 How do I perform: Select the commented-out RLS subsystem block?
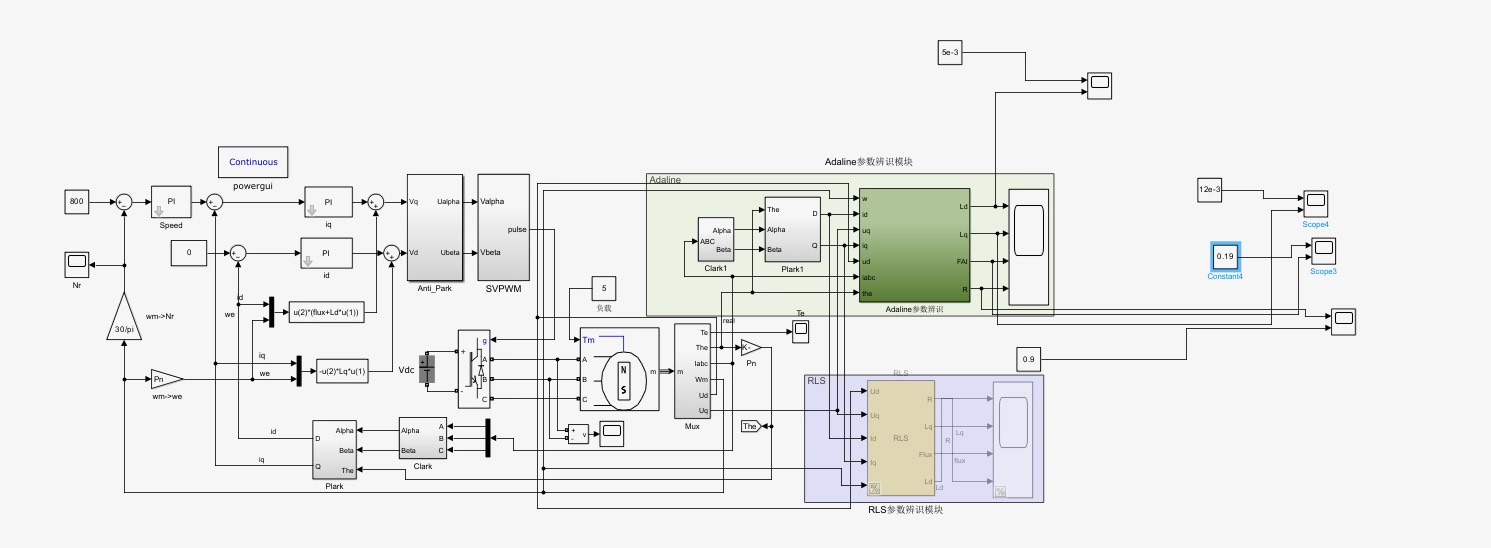900,438
